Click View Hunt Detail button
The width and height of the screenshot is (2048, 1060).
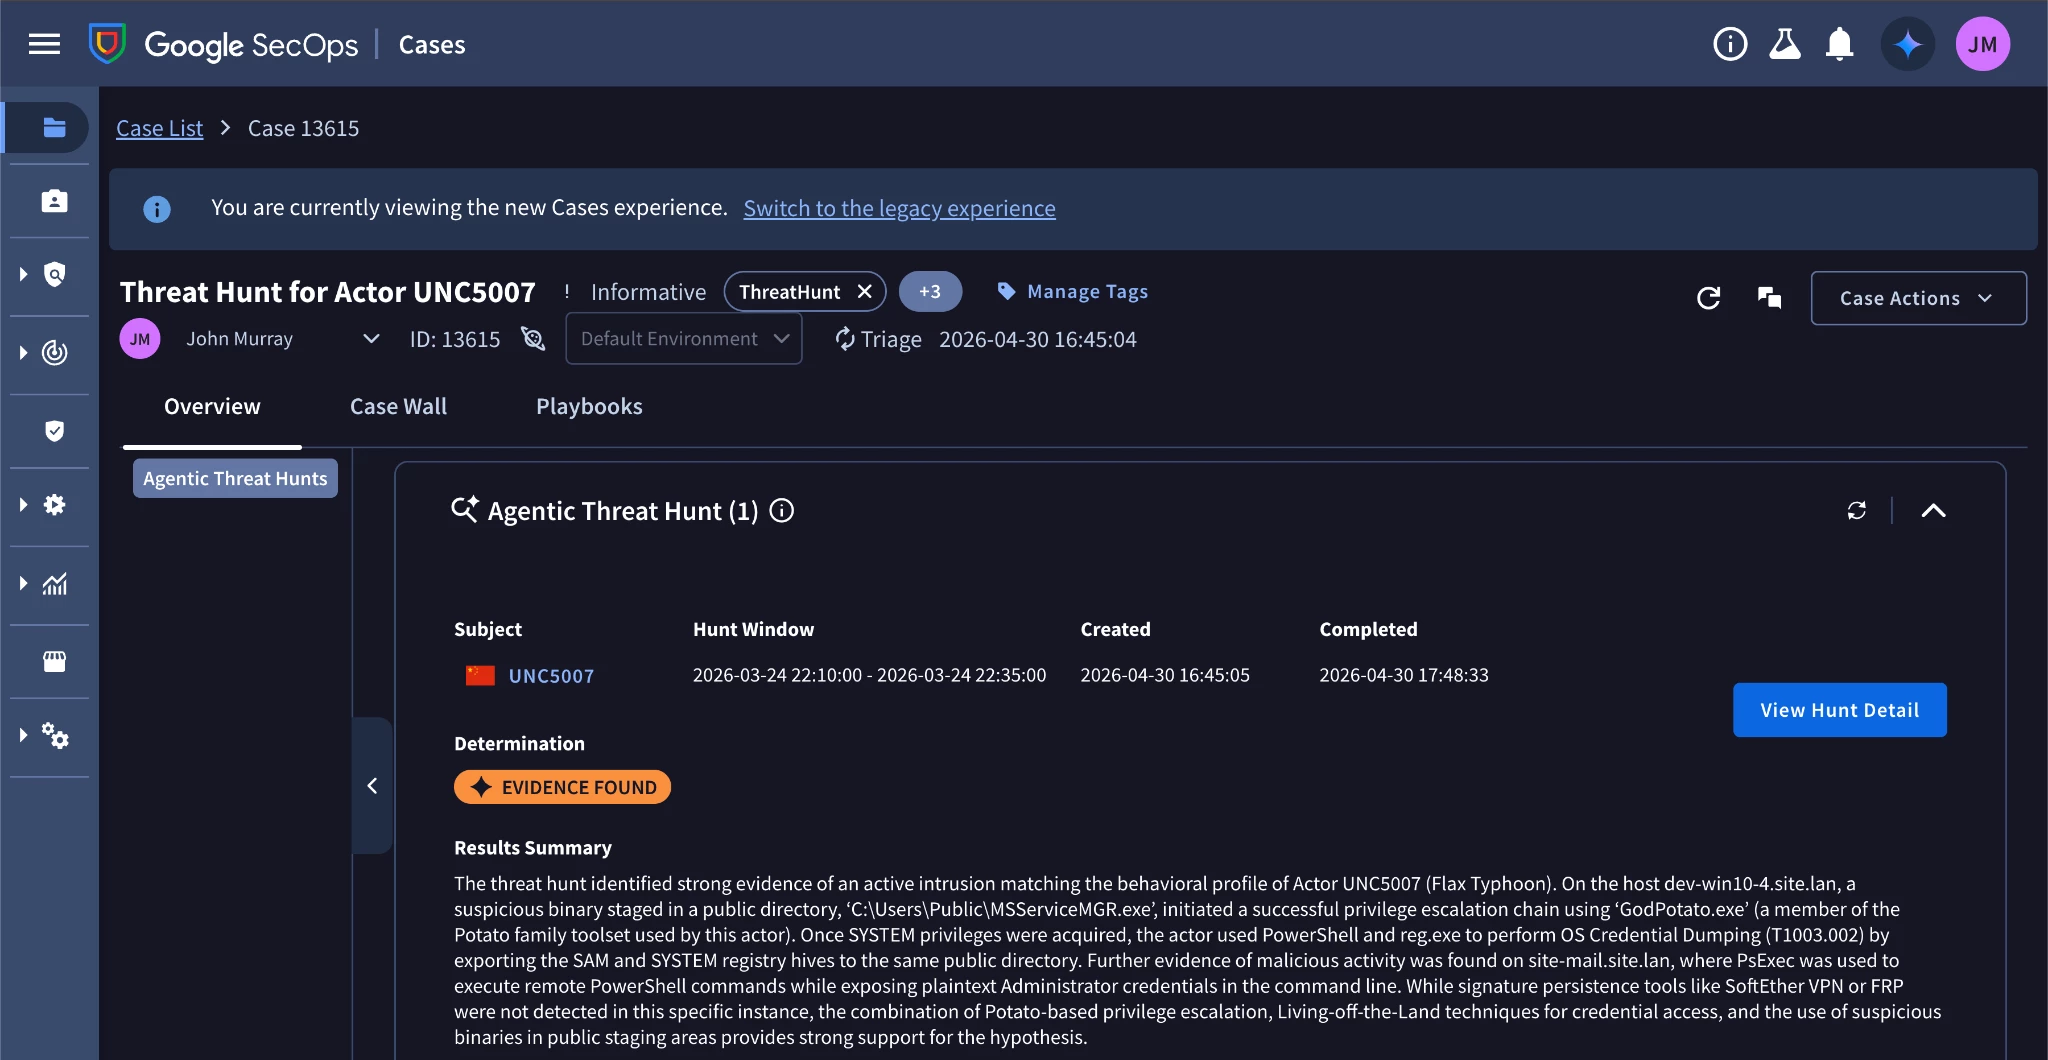(1839, 710)
